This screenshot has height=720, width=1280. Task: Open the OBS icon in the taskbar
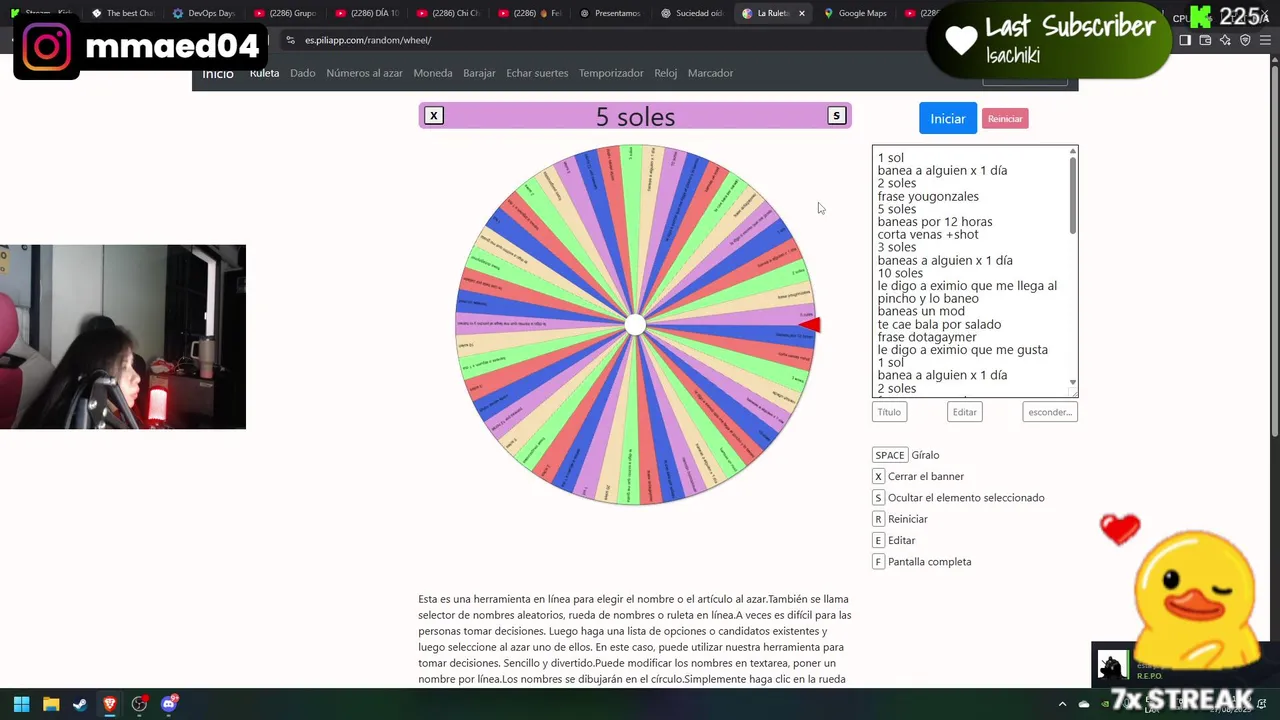(x=139, y=704)
